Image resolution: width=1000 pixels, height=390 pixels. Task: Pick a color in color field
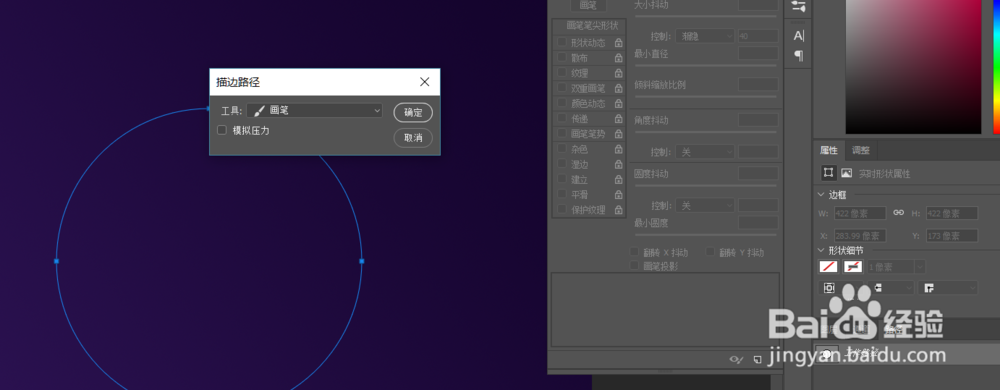pyautogui.click(x=913, y=67)
